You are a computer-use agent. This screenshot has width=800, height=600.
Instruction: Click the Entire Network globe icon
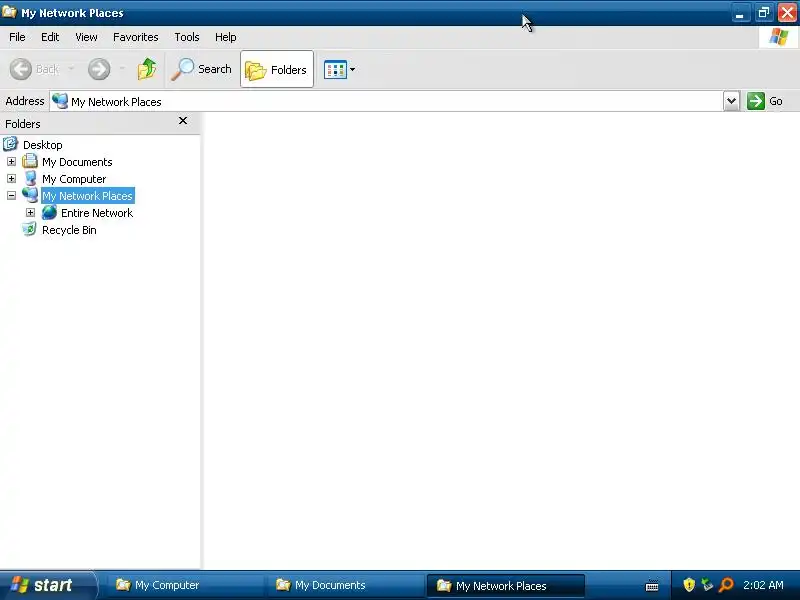click(49, 212)
